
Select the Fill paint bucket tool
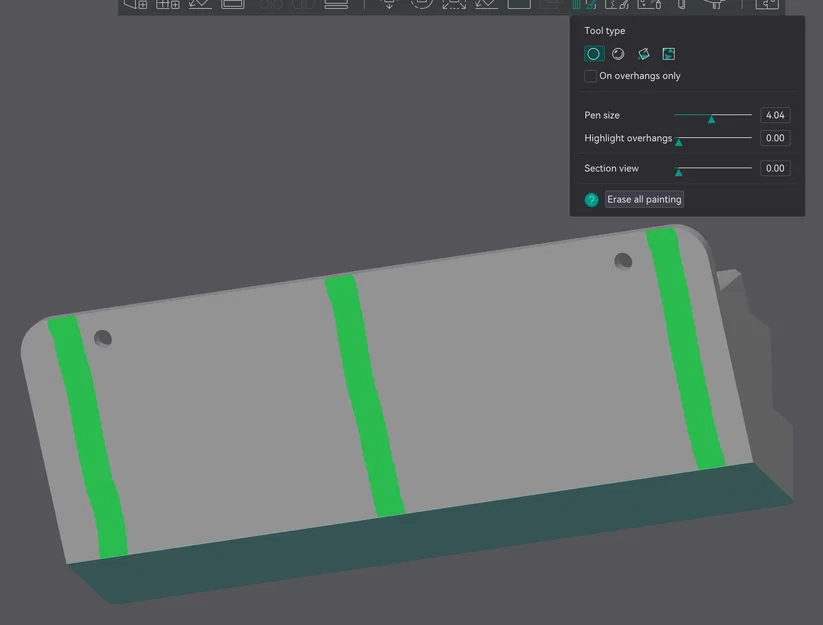click(x=643, y=54)
